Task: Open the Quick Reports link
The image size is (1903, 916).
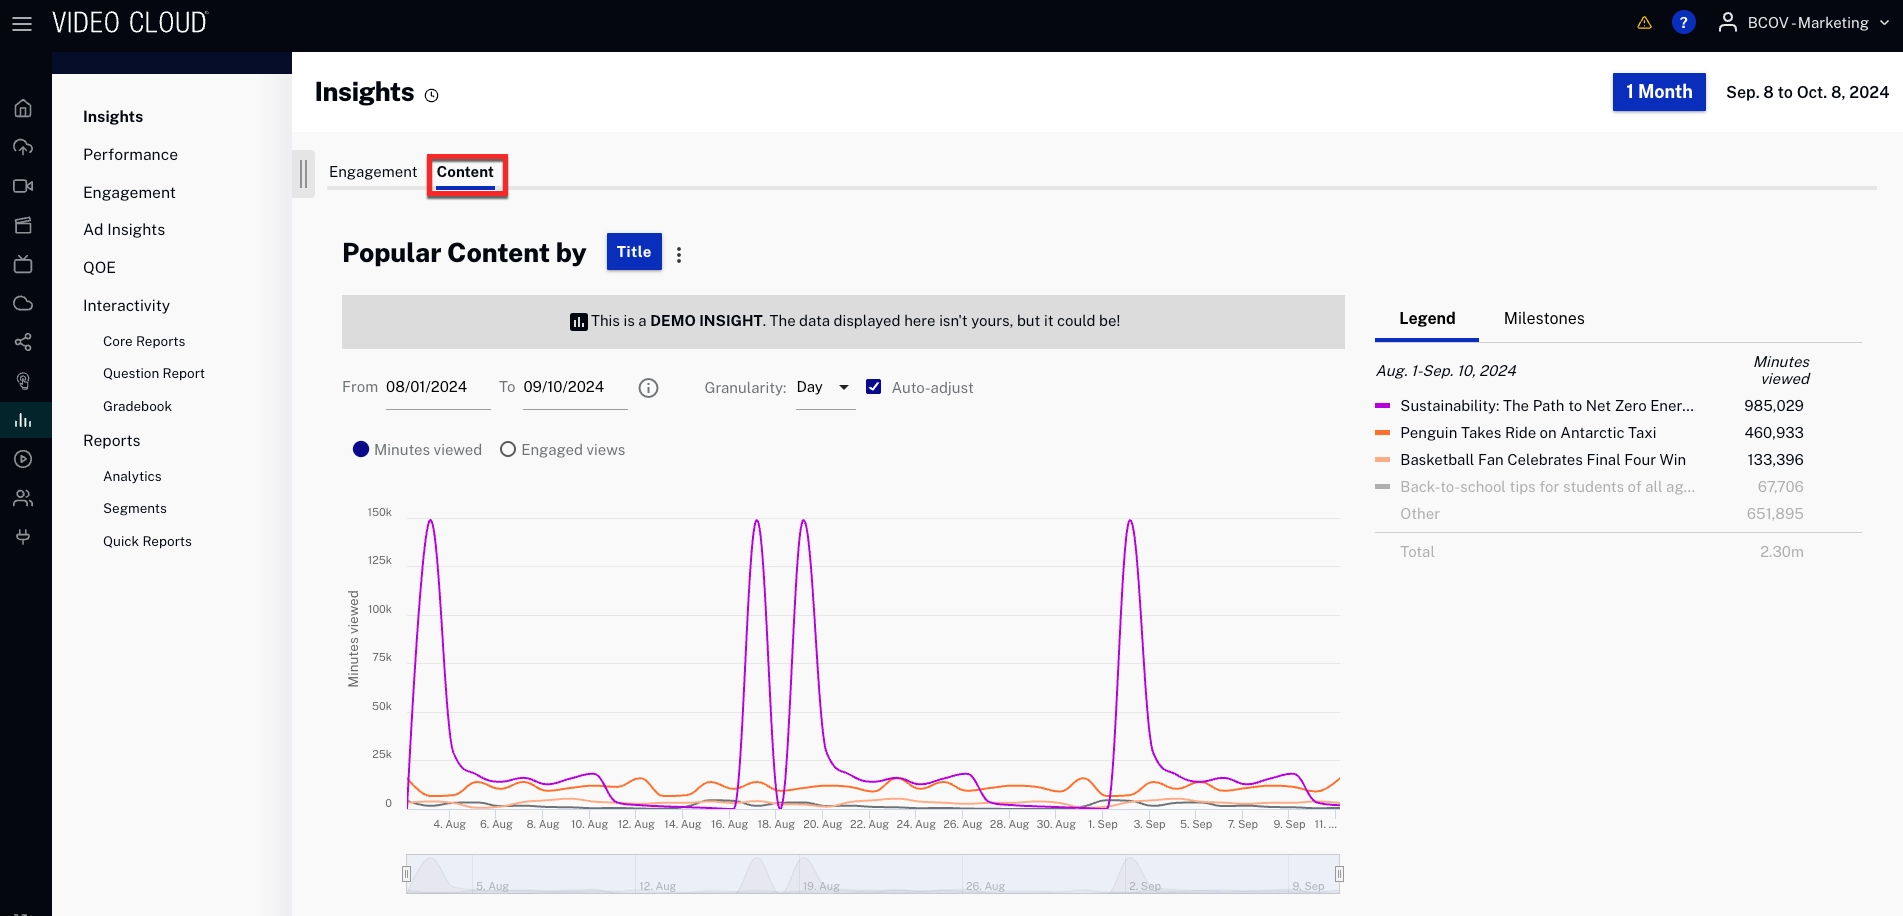Action: click(x=147, y=541)
